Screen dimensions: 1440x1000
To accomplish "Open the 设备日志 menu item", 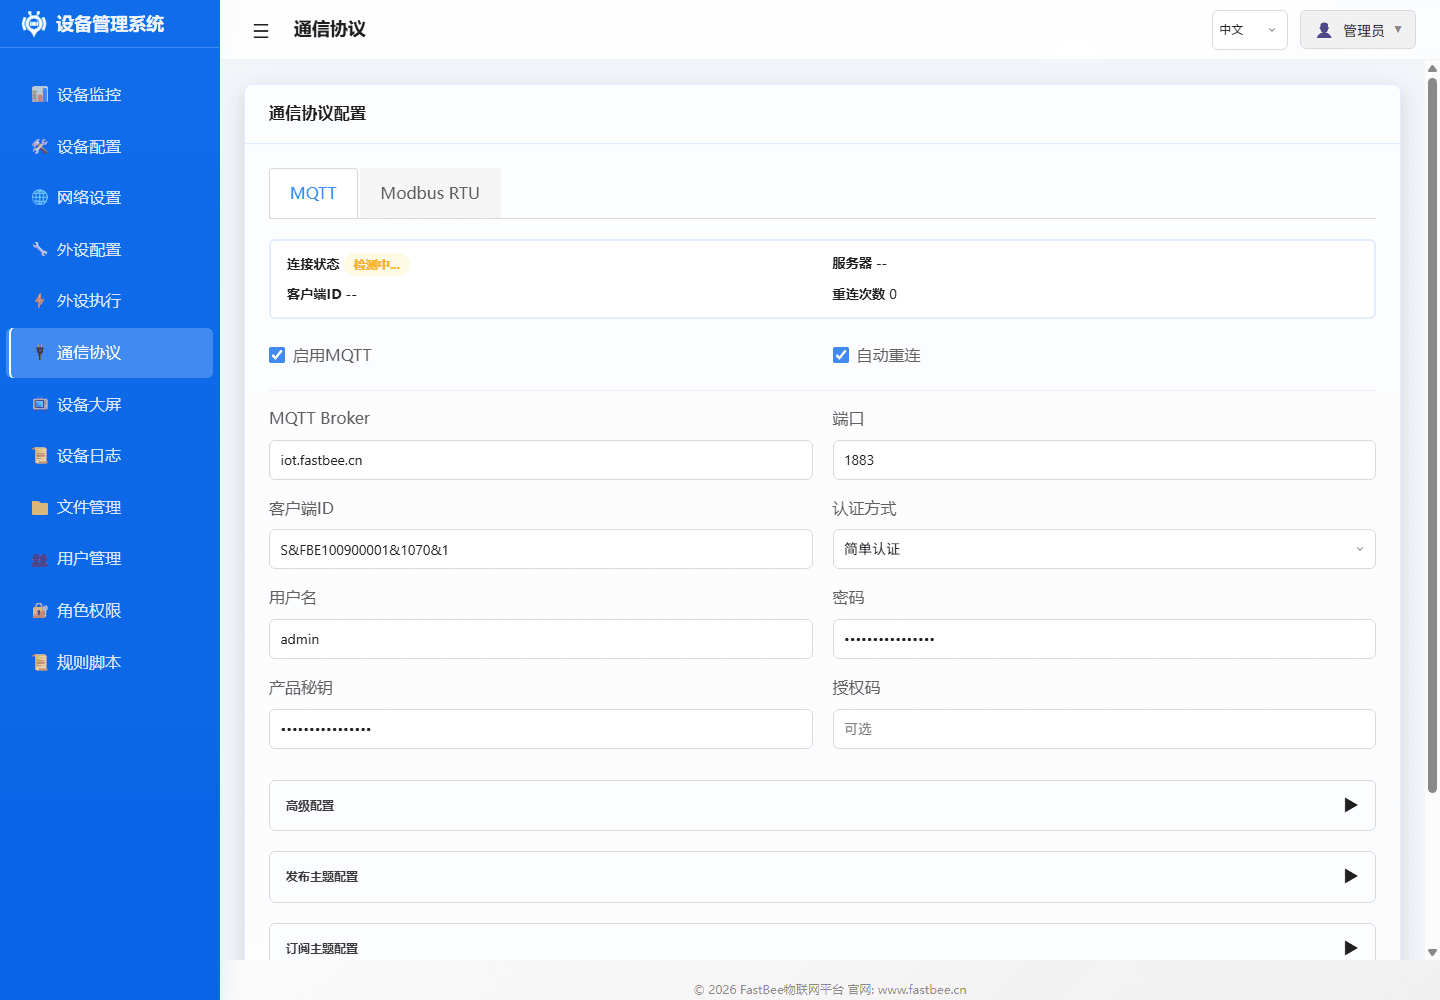I will point(110,455).
